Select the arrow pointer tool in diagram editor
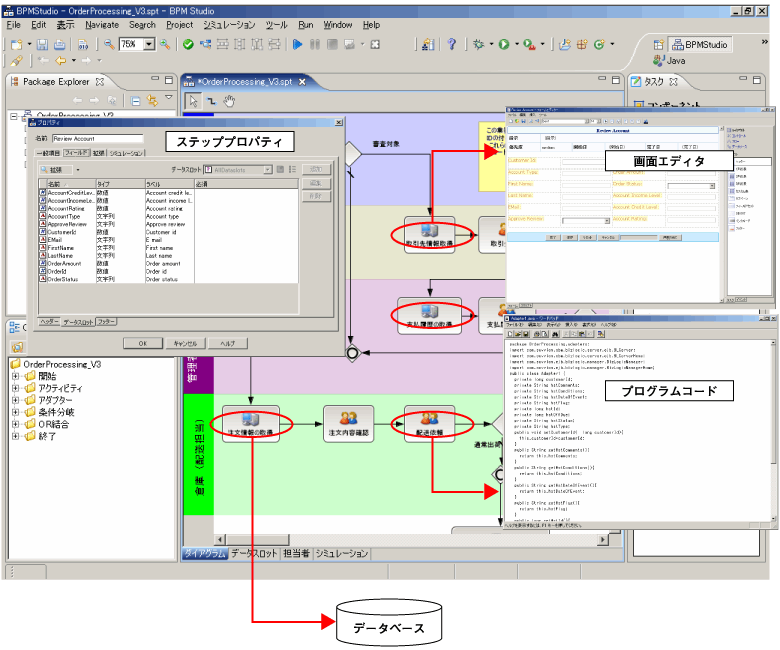 tap(193, 101)
